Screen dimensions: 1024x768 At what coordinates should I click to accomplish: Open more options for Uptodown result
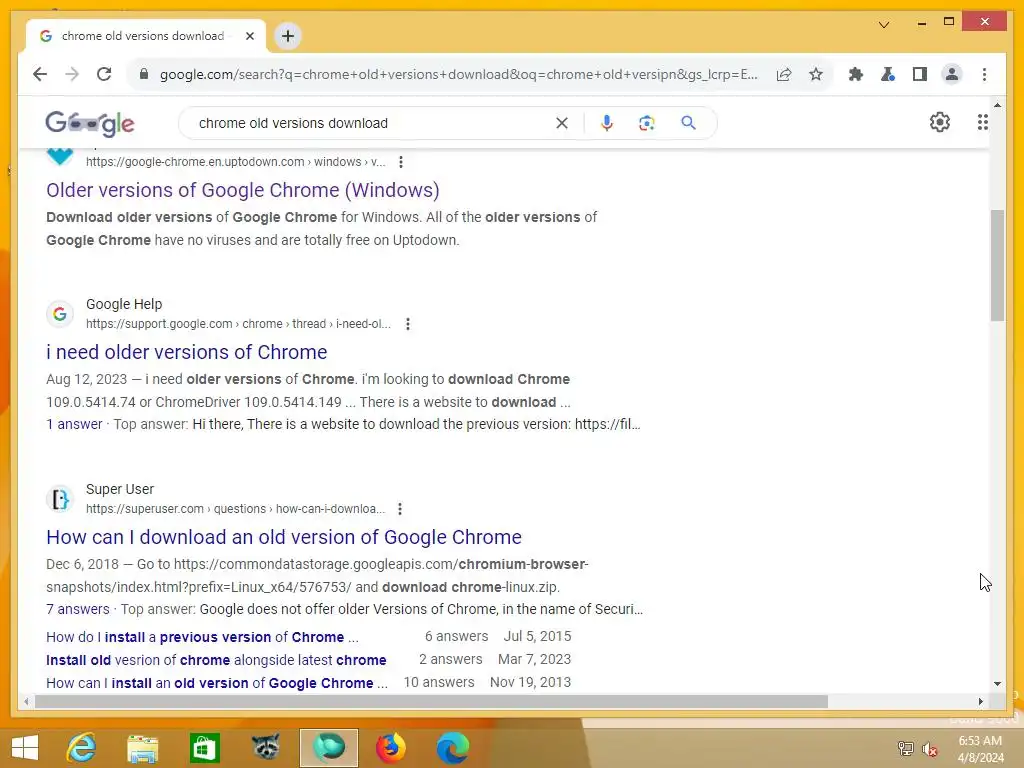[400, 162]
